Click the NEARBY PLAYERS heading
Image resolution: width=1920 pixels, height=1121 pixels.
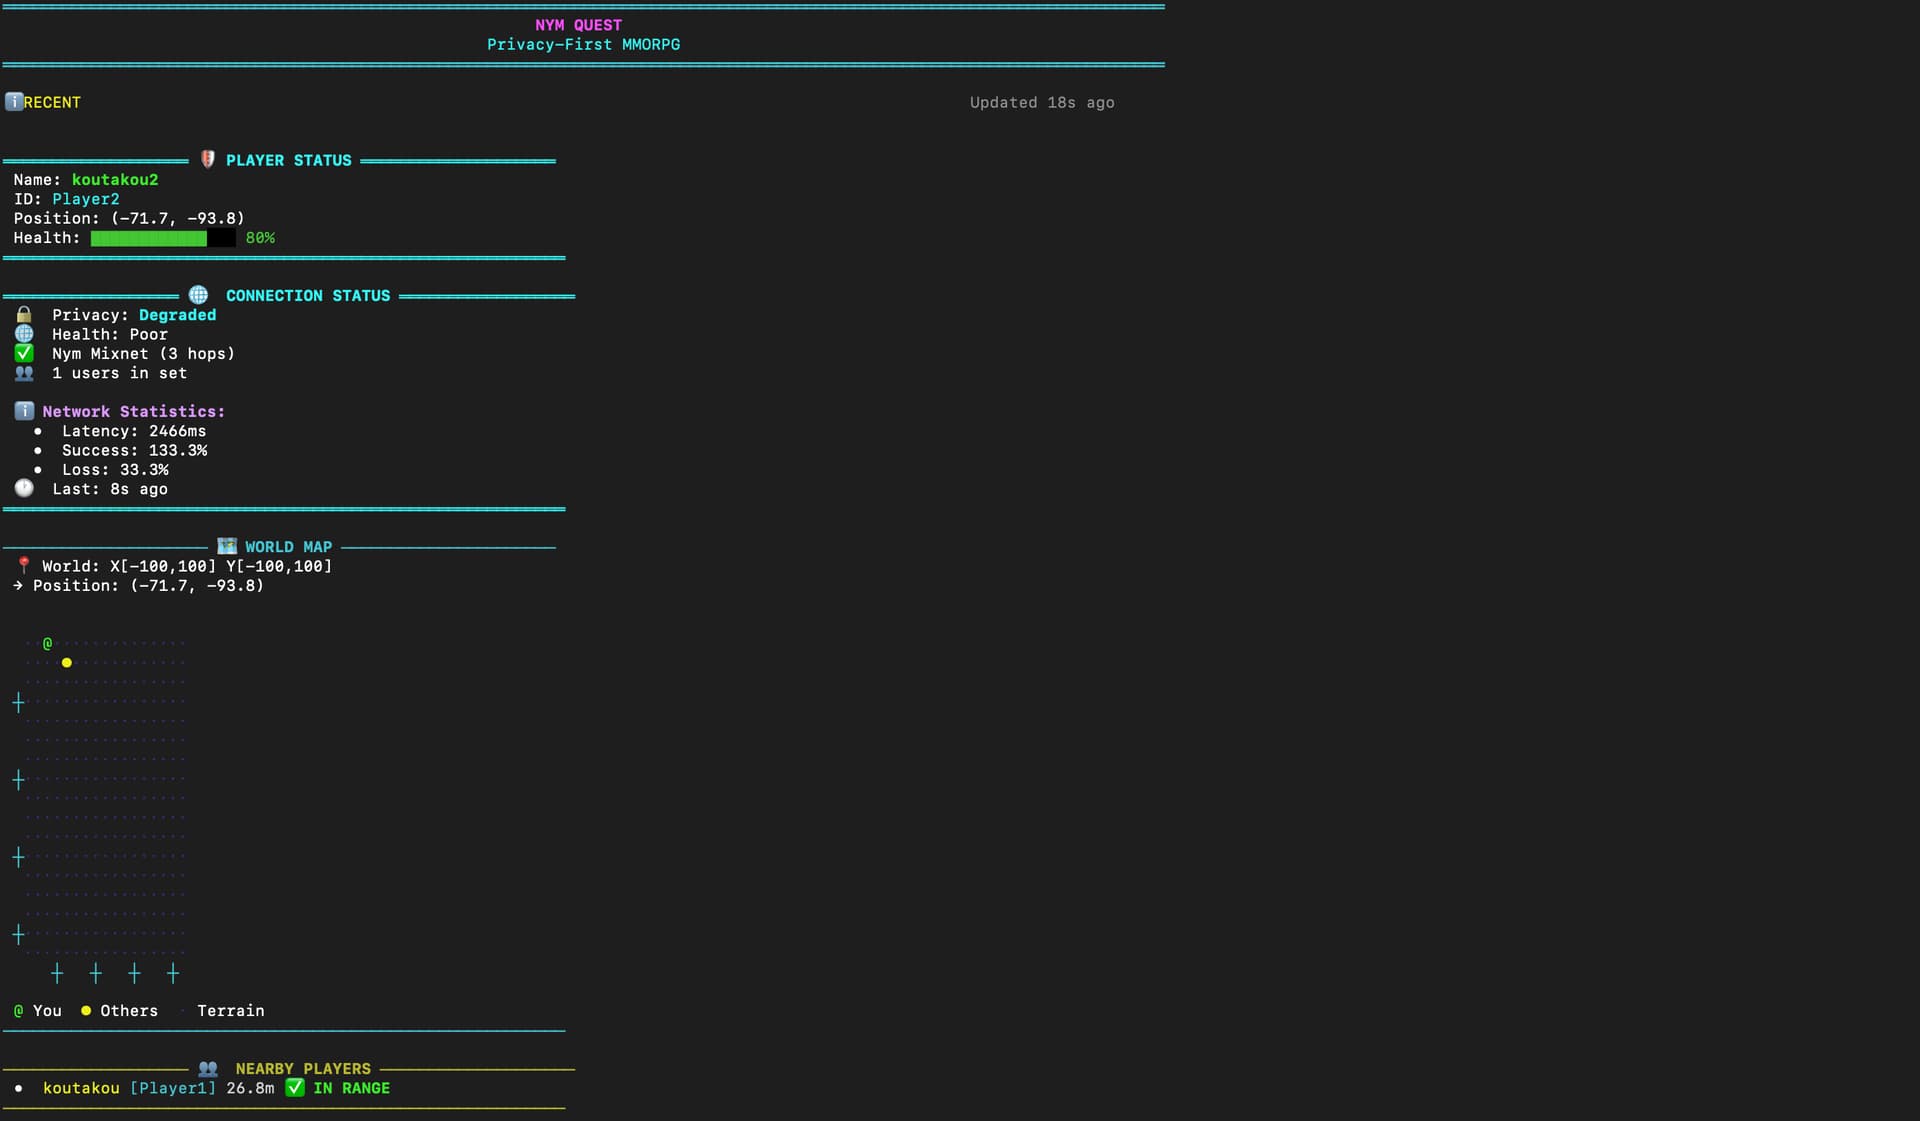pos(303,1069)
